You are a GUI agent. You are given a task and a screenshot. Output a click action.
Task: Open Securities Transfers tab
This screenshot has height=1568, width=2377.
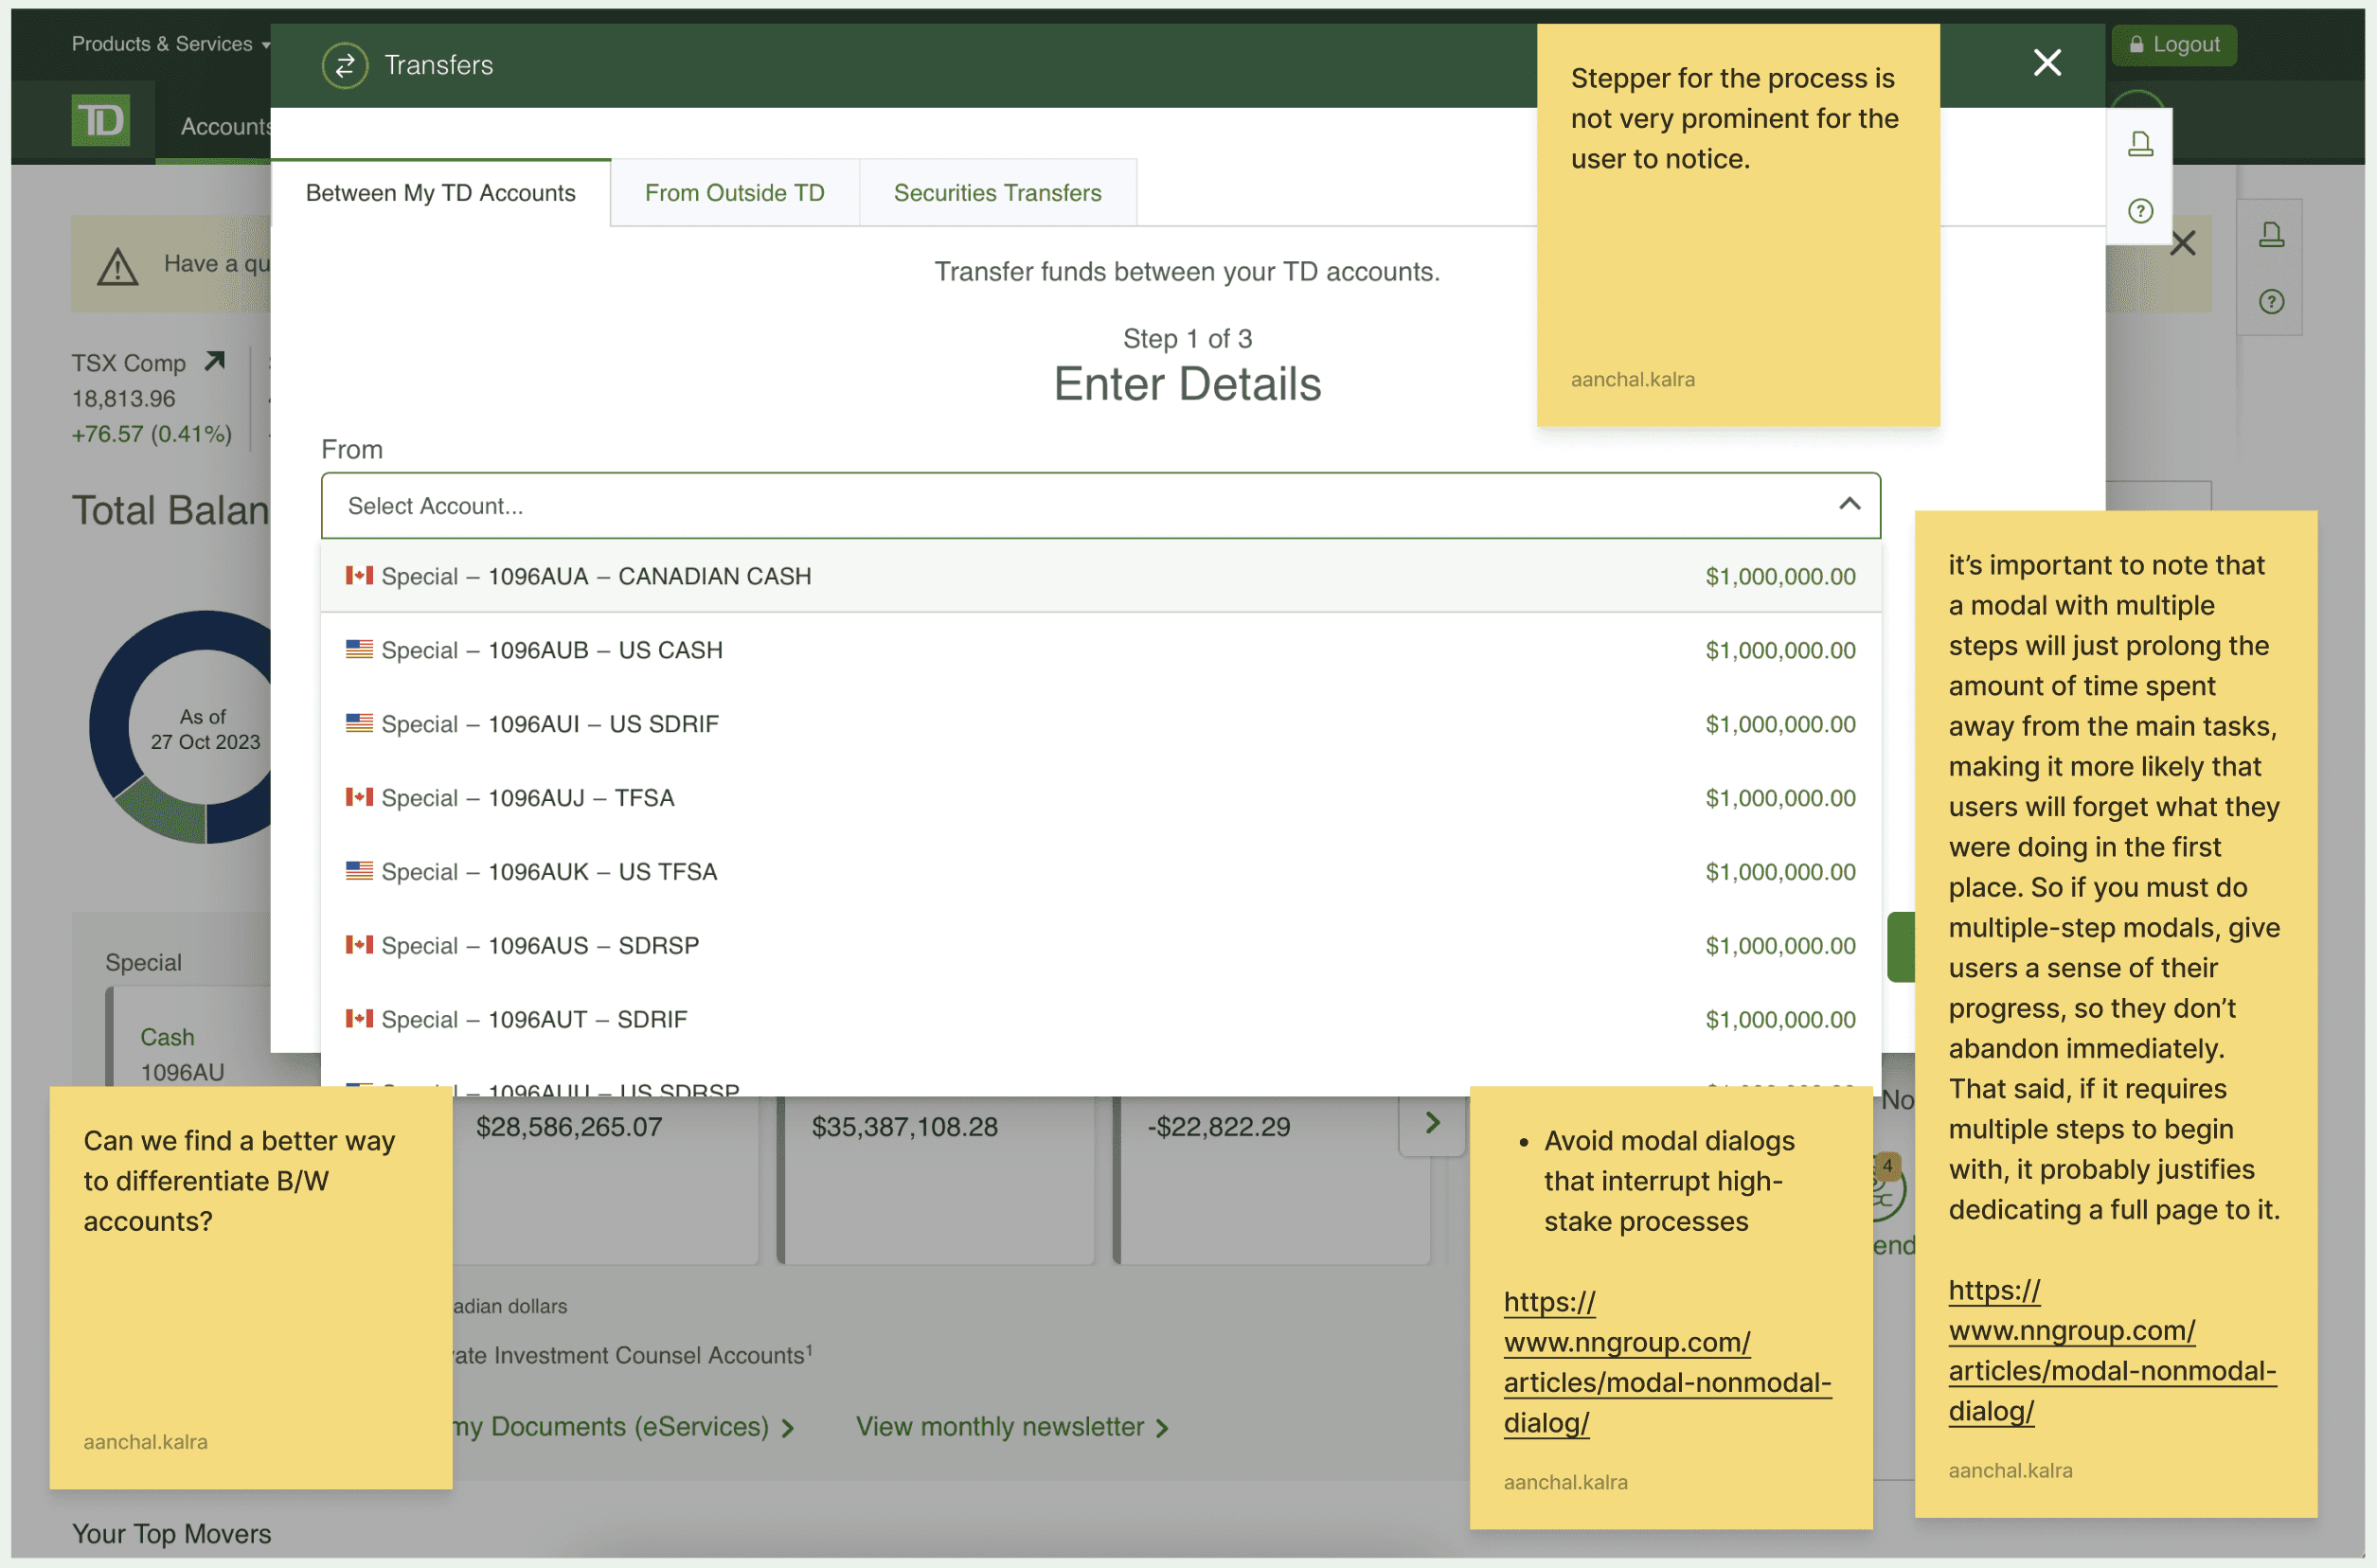click(997, 193)
